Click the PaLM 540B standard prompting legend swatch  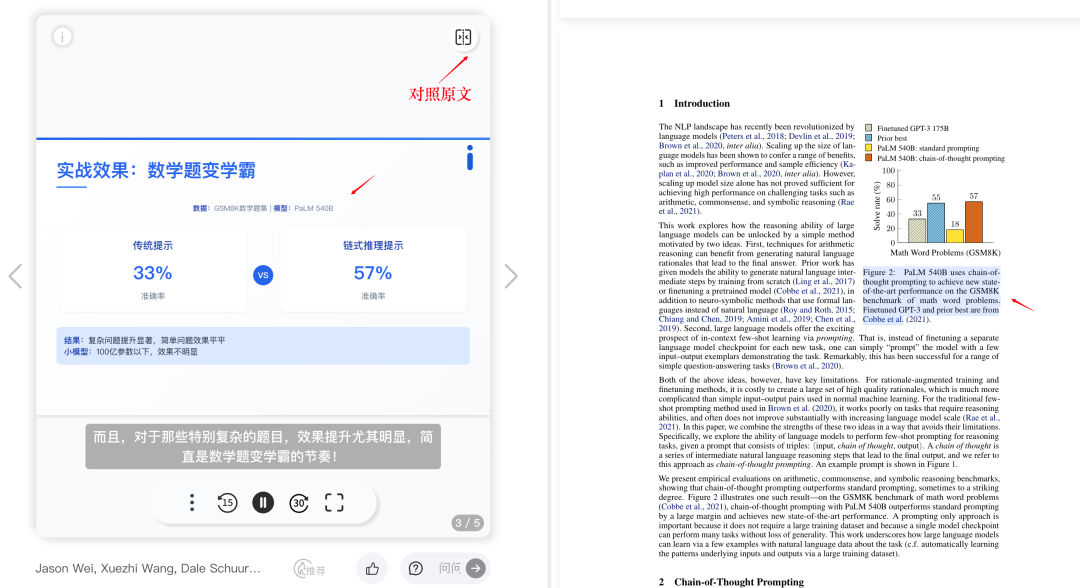[869, 148]
